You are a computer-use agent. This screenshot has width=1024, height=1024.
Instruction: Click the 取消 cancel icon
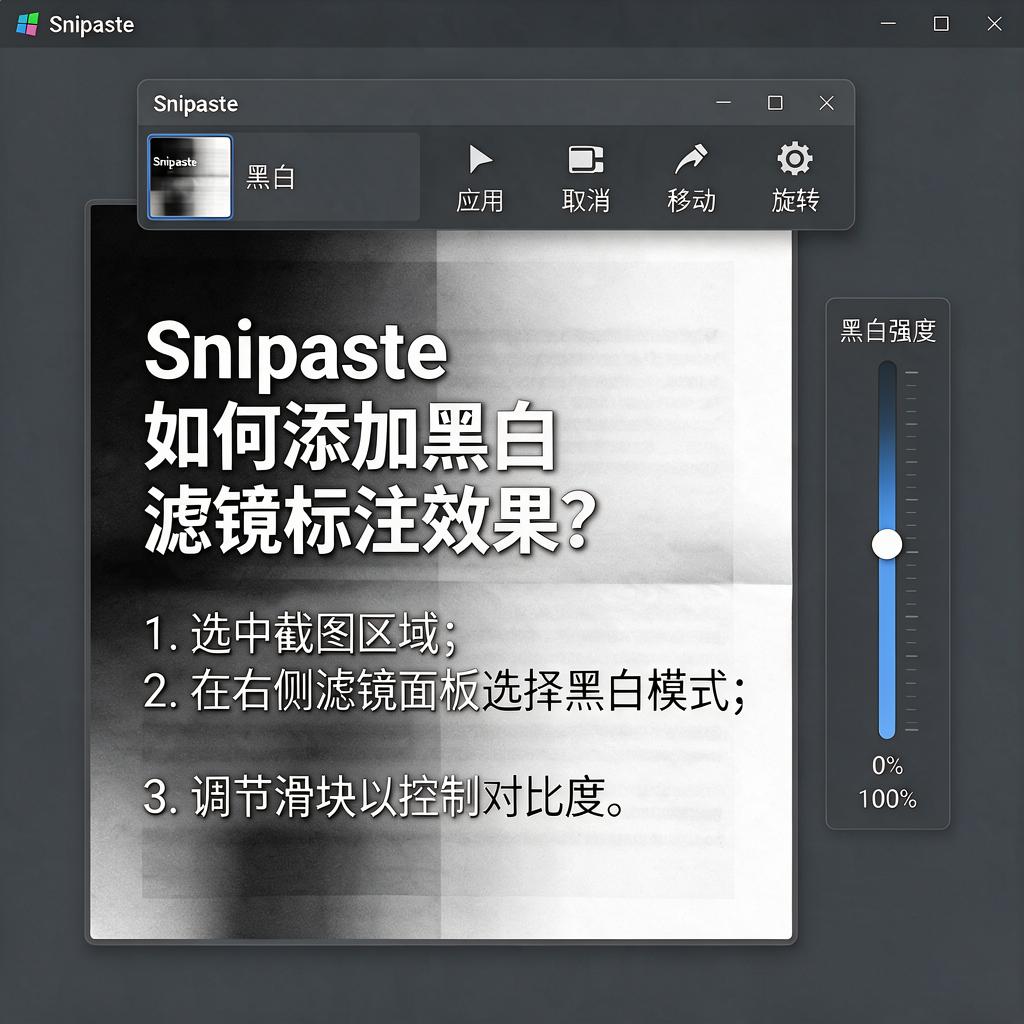(586, 159)
